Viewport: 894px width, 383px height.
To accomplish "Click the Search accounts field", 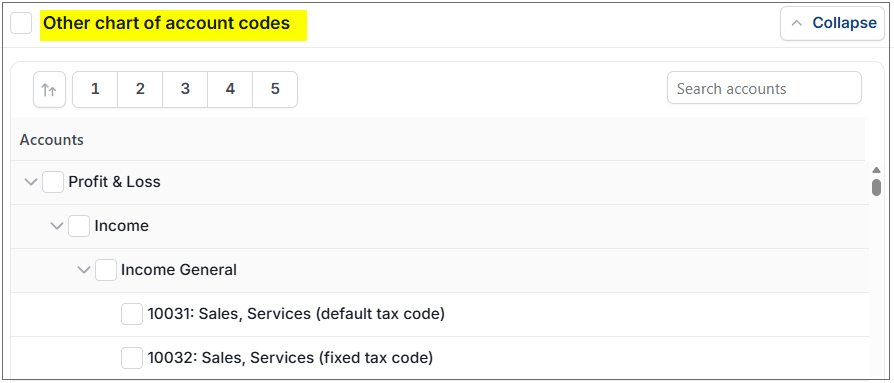I will [764, 88].
